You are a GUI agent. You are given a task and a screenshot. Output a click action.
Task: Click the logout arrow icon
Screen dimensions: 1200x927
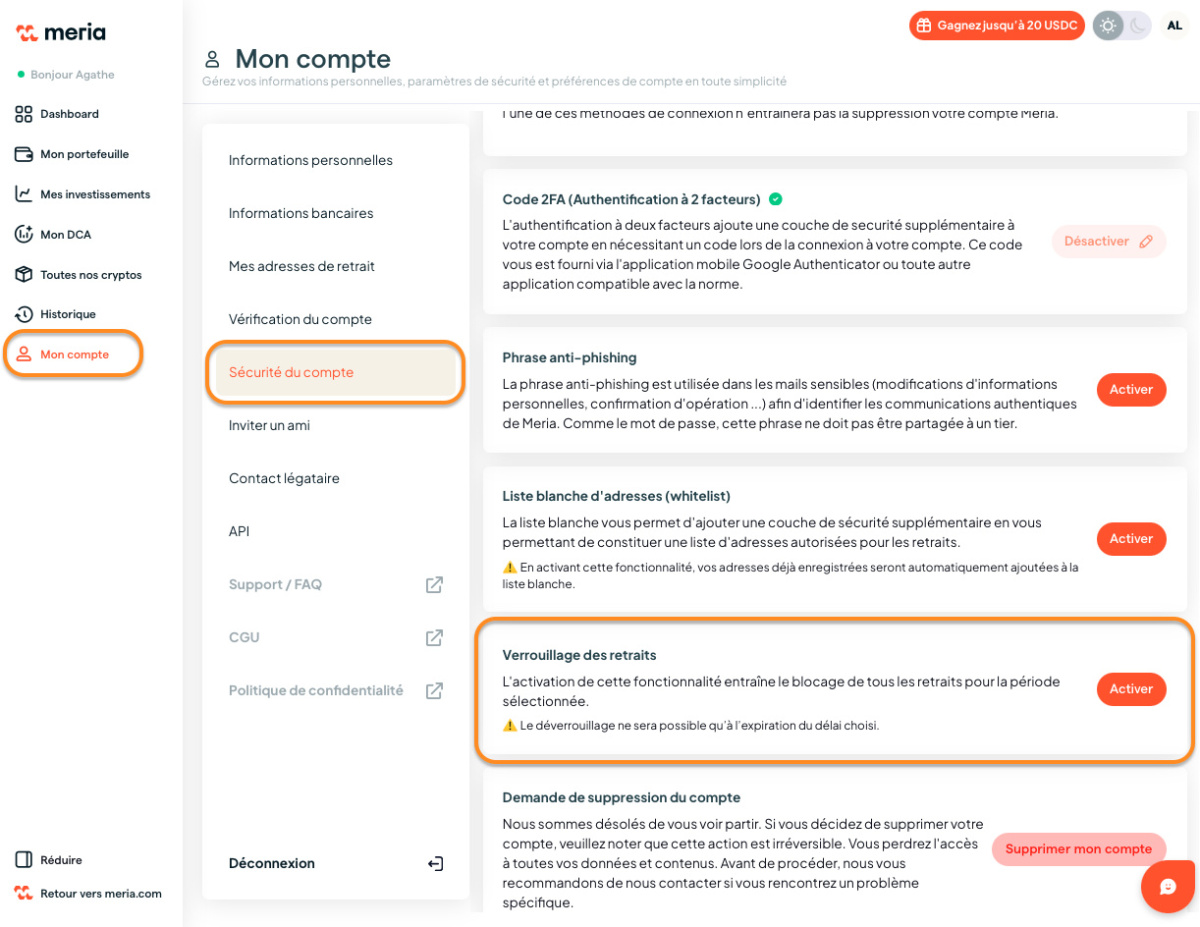coord(435,863)
